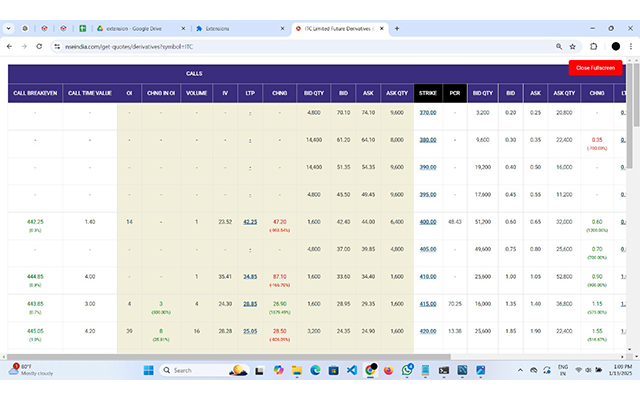640x400 pixels.
Task: Expand the tab search dropdown
Action: 9,29
